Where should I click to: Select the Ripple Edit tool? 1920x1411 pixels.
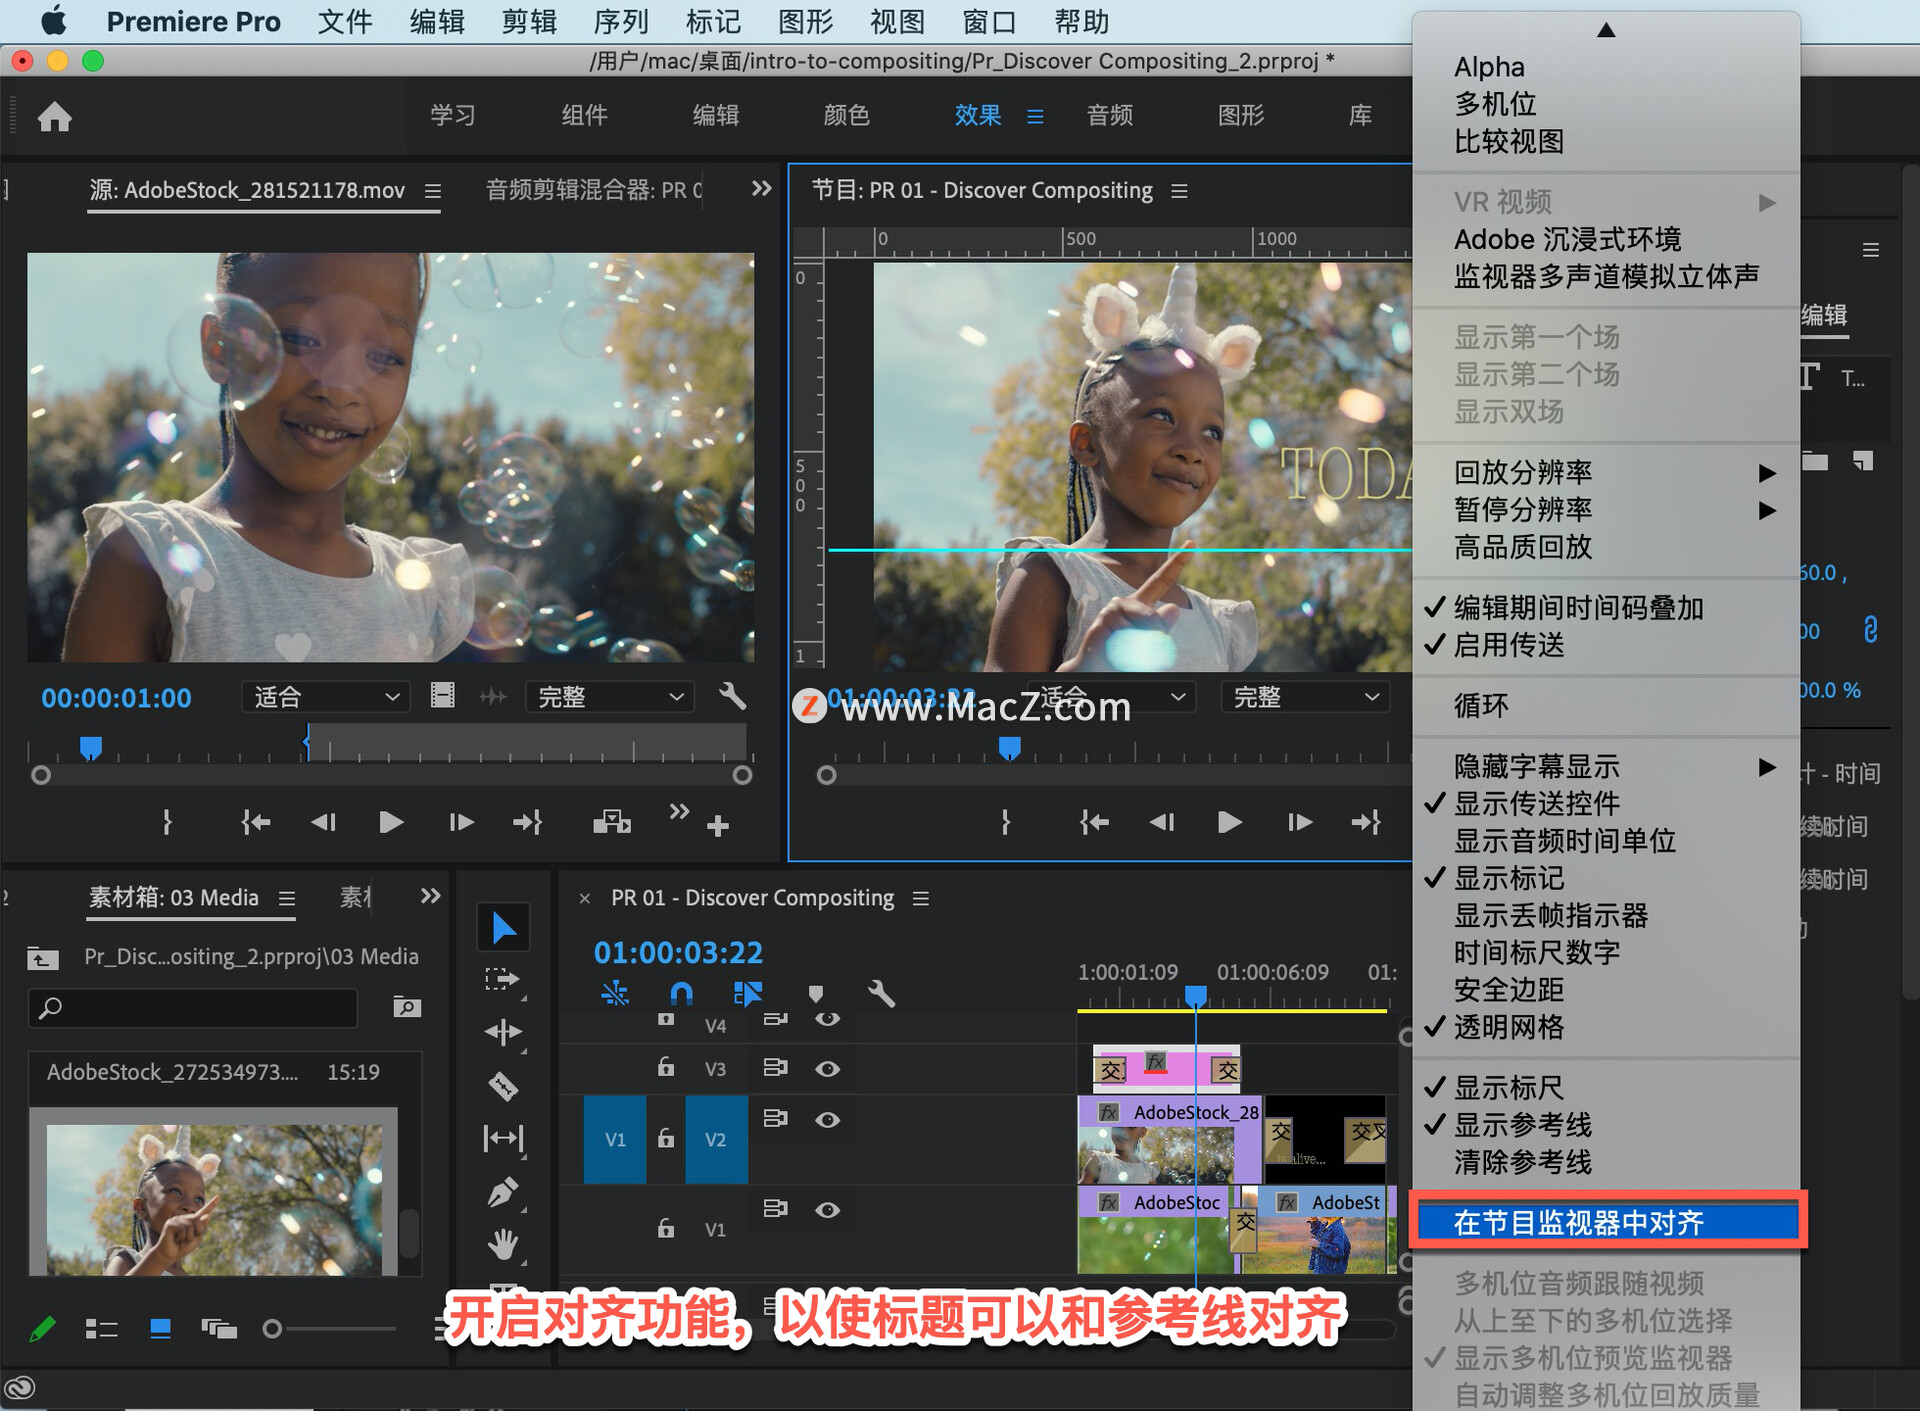point(503,1032)
